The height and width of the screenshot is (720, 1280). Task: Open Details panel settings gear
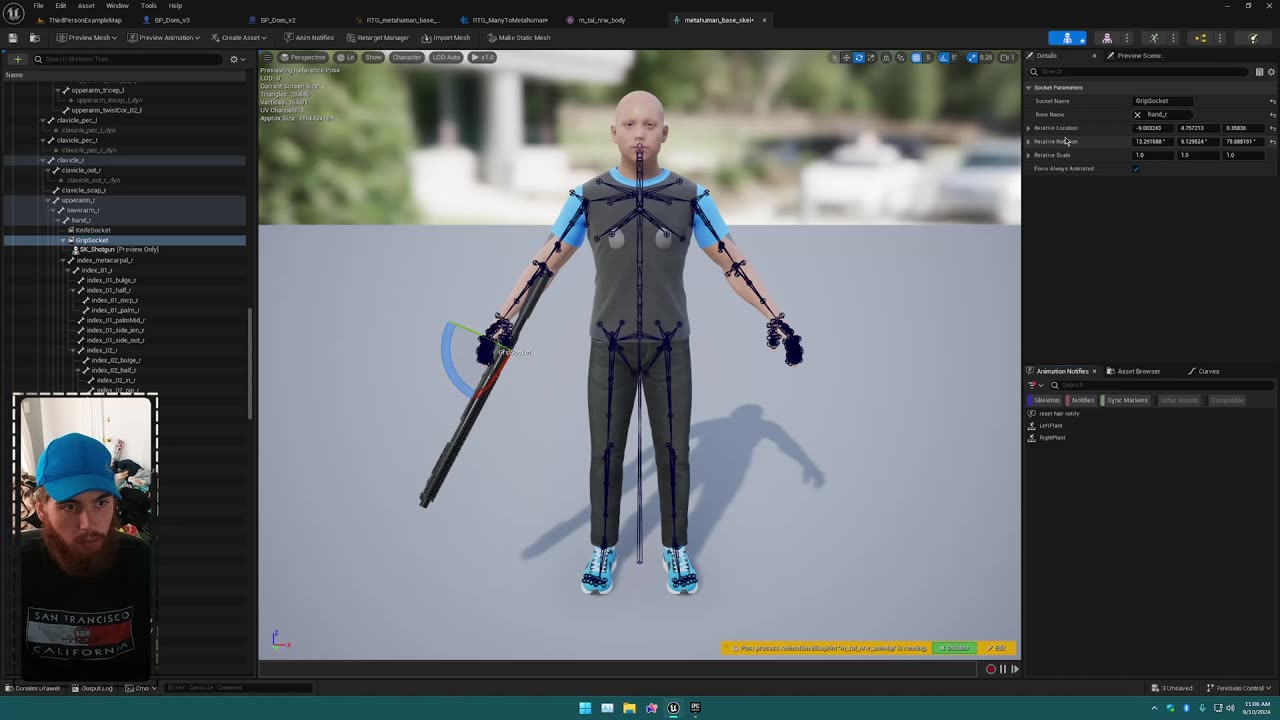click(x=1271, y=72)
